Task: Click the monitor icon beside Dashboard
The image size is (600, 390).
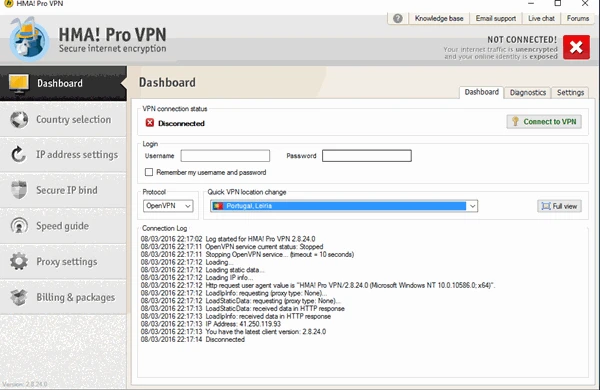Action: [x=19, y=83]
